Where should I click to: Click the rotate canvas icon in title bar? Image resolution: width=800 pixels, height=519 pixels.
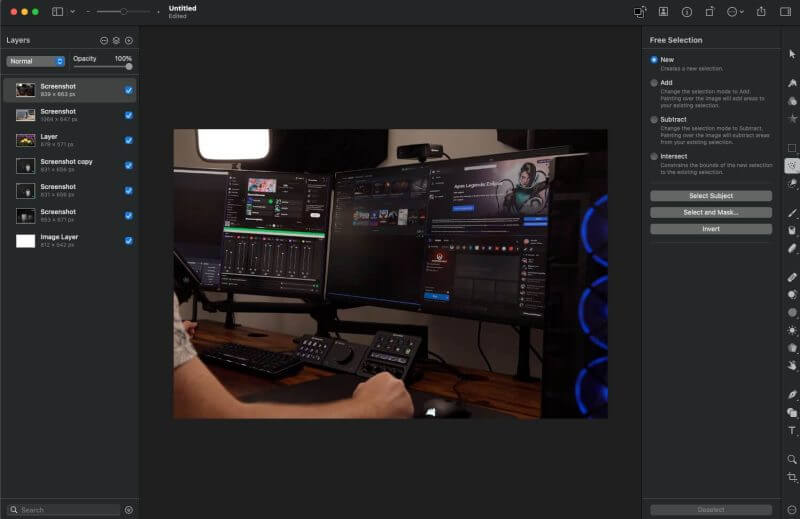[x=710, y=11]
